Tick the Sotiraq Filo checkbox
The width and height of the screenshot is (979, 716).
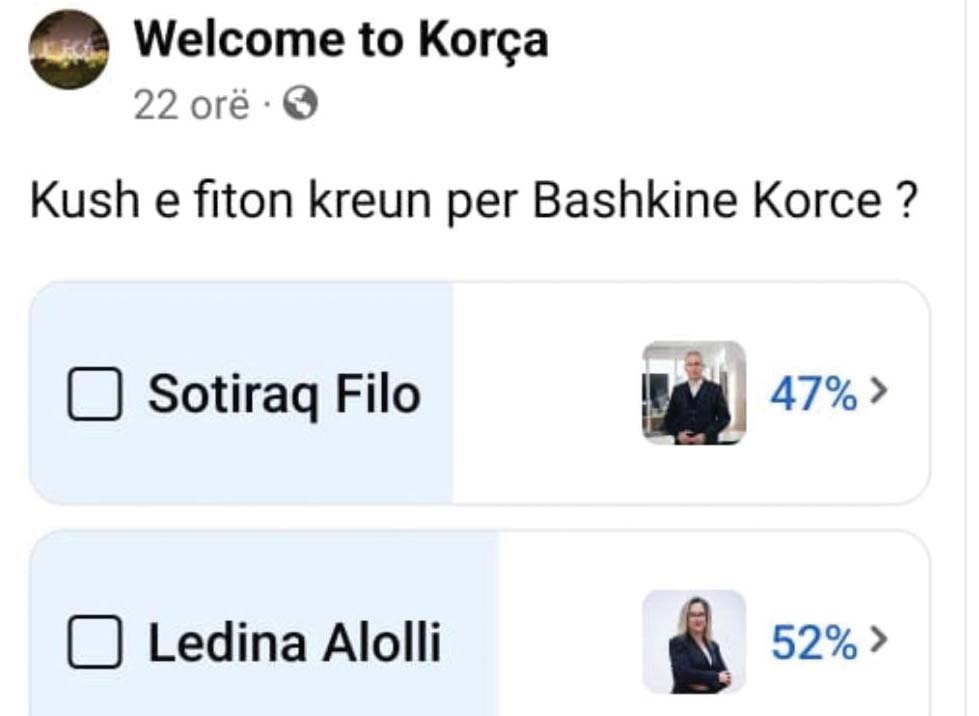point(95,395)
